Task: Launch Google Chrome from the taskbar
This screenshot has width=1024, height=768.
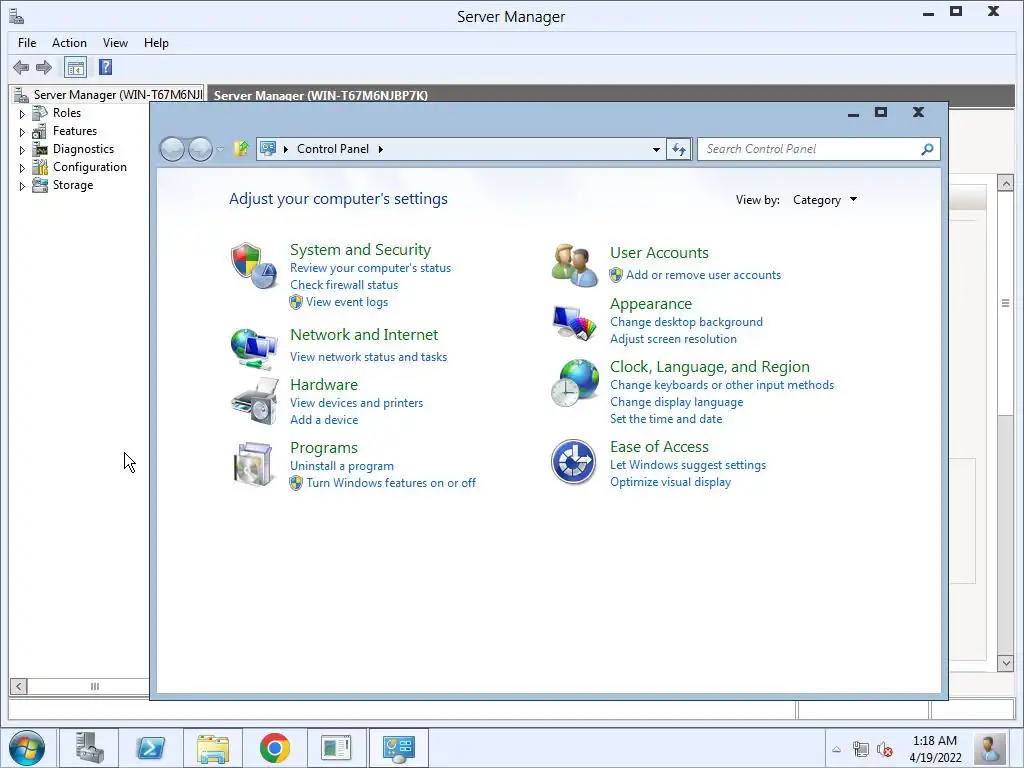Action: [275, 748]
